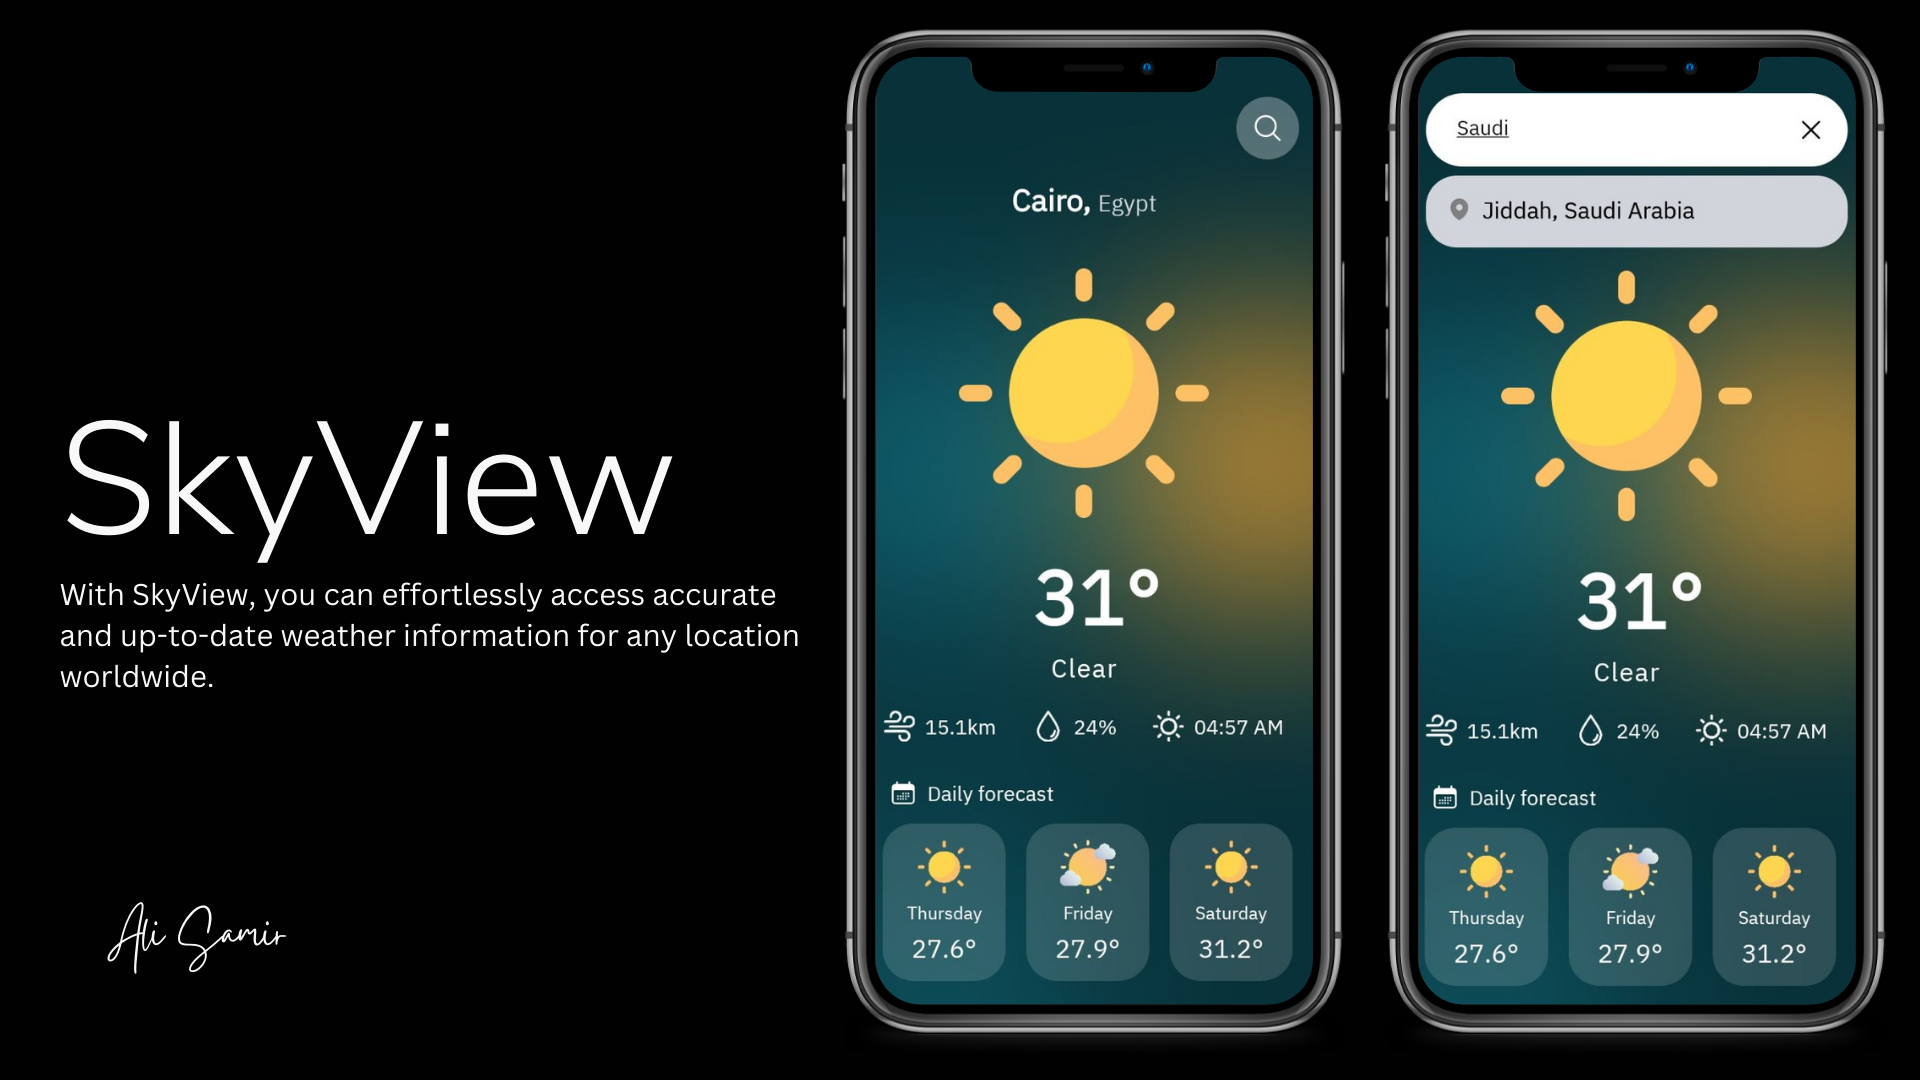1920x1080 pixels.
Task: View Saturday forecast tab right screen
Action: (1774, 909)
